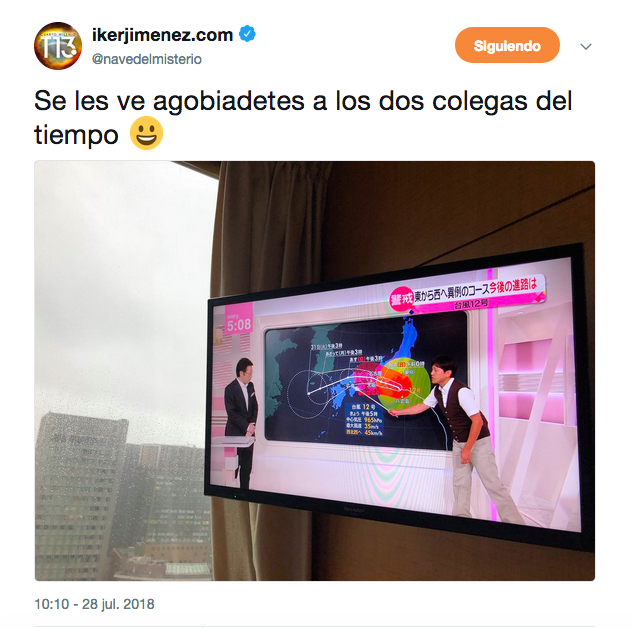The image size is (632, 628).
Task: Click the pink 警戒 warning badge on TV
Action: 402,299
